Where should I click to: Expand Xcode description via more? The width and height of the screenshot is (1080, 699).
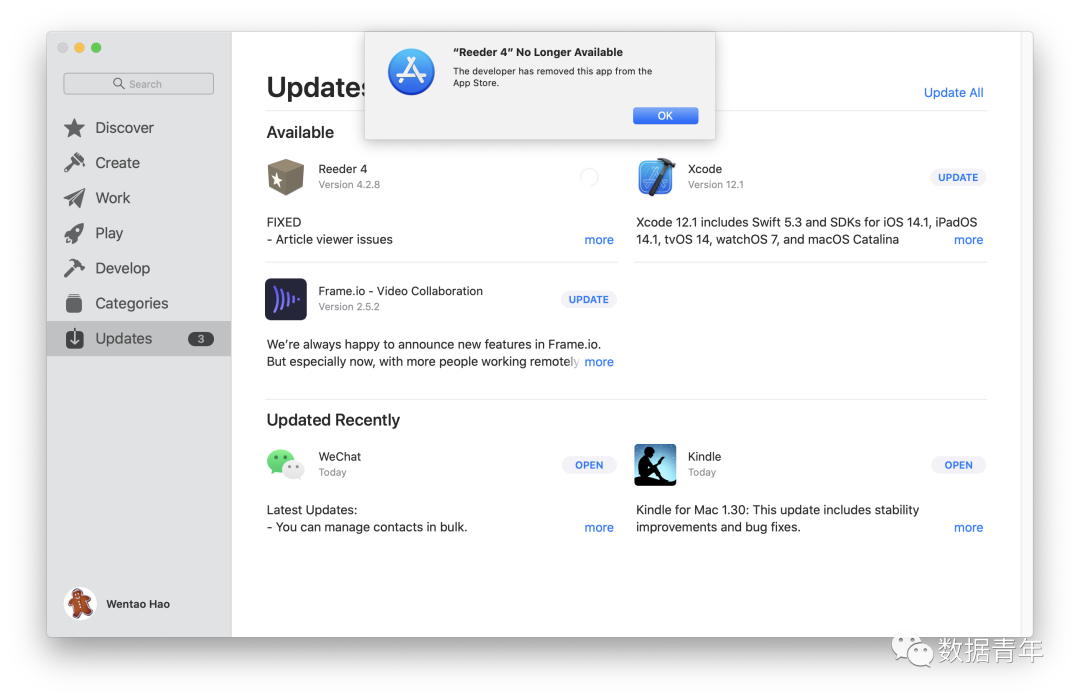pos(968,240)
